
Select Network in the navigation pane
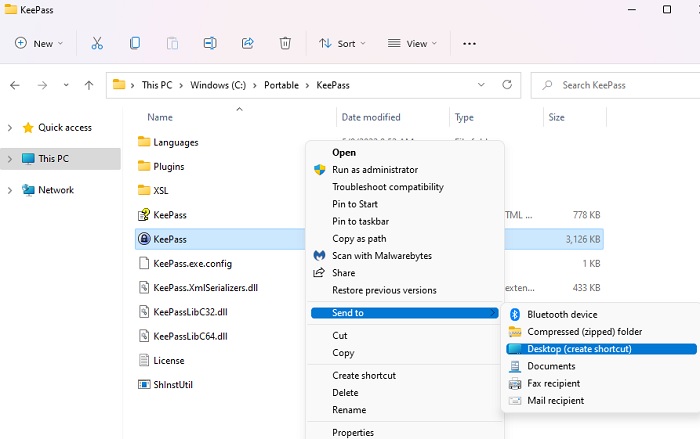click(56, 190)
